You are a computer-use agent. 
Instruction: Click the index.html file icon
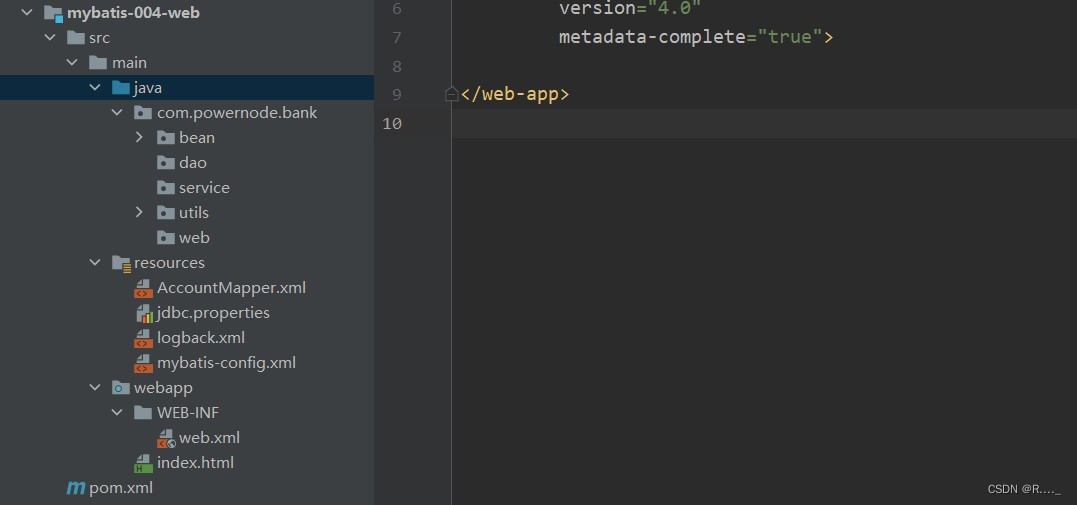143,463
